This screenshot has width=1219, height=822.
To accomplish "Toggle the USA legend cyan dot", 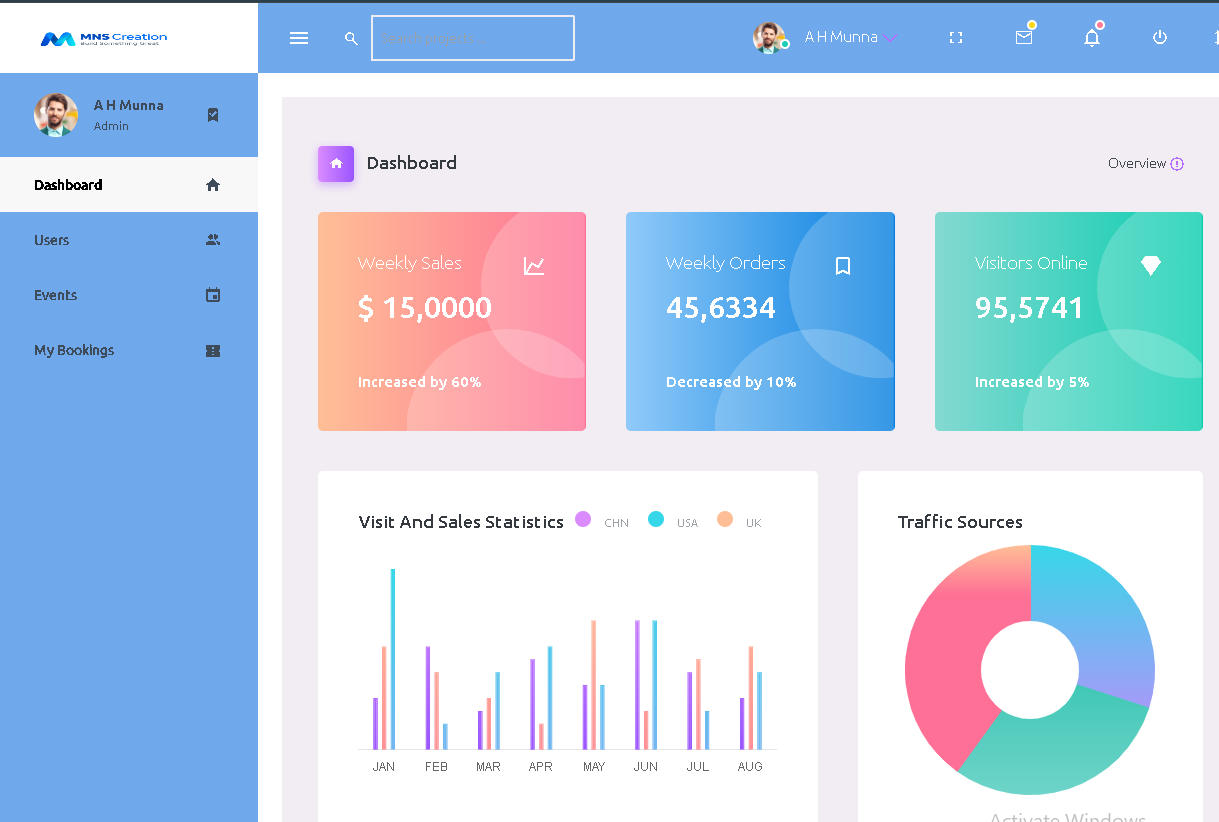I will (x=656, y=519).
